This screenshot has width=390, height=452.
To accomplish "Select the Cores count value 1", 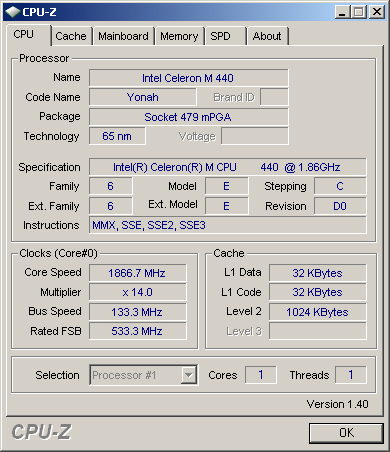I will tap(261, 375).
